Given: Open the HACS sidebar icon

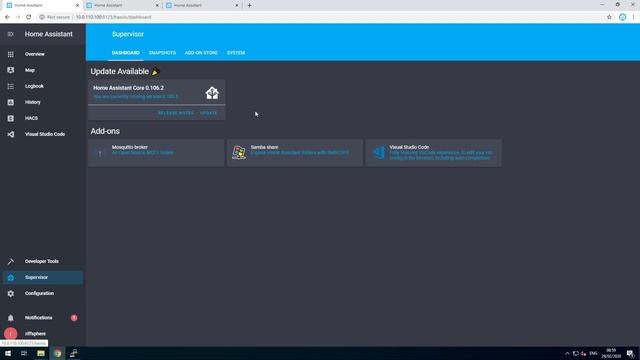Looking at the screenshot, I should pyautogui.click(x=11, y=118).
